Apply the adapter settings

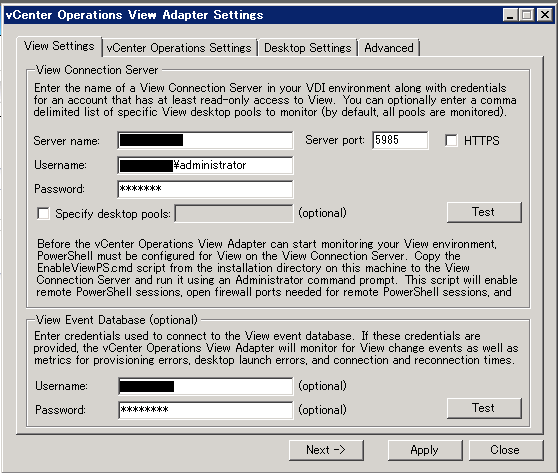point(425,450)
